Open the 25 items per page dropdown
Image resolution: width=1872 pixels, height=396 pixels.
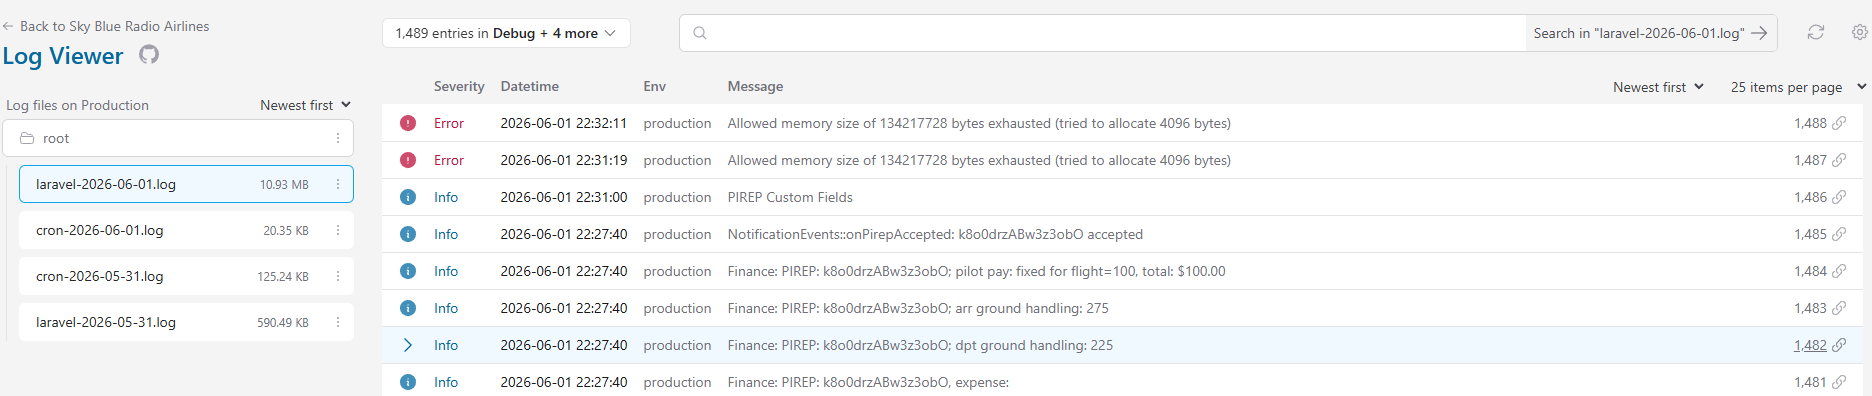pyautogui.click(x=1798, y=87)
